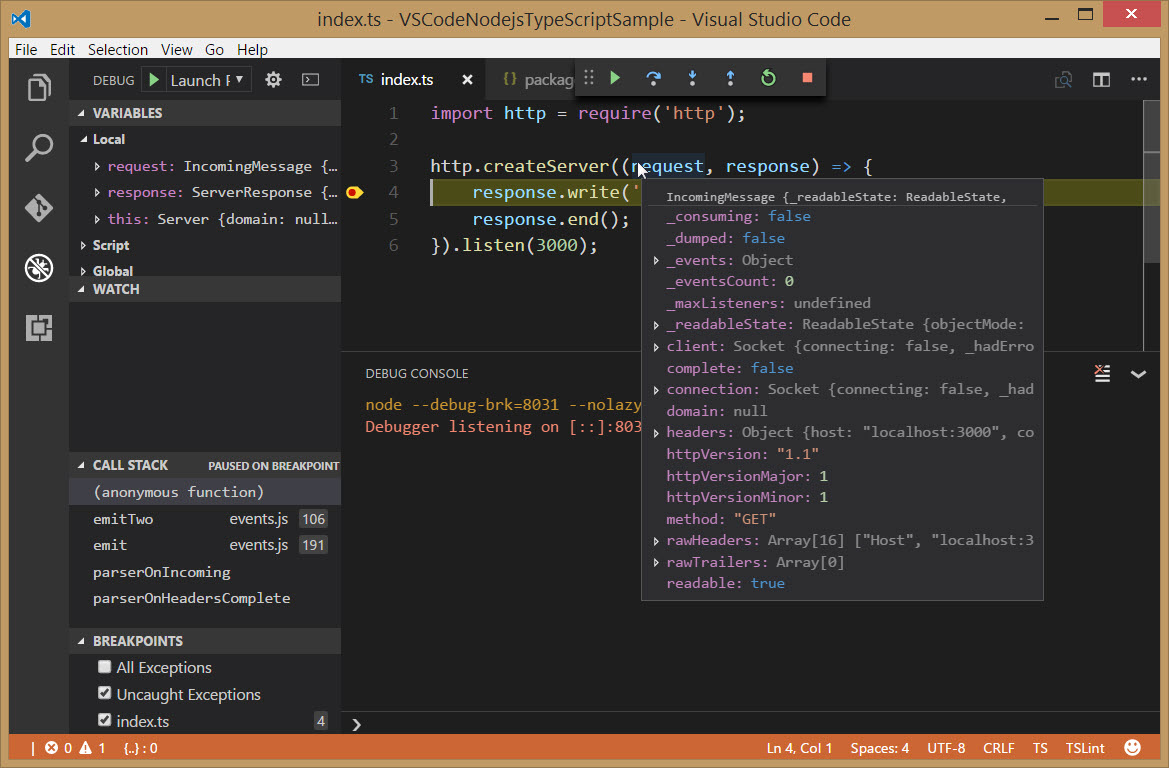1169x768 pixels.
Task: Open the Debug view bug icon
Action: [x=39, y=268]
